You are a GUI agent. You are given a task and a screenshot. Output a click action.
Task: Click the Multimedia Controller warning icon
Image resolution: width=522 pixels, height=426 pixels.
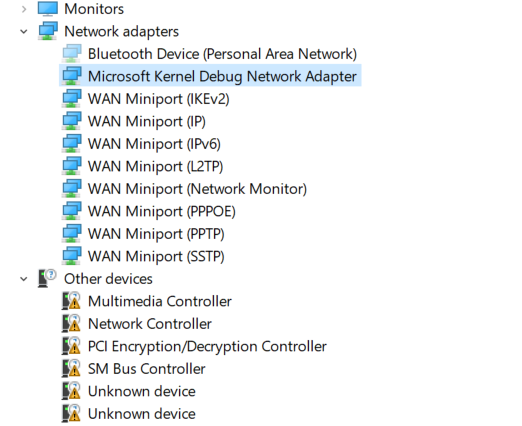[x=71, y=301]
